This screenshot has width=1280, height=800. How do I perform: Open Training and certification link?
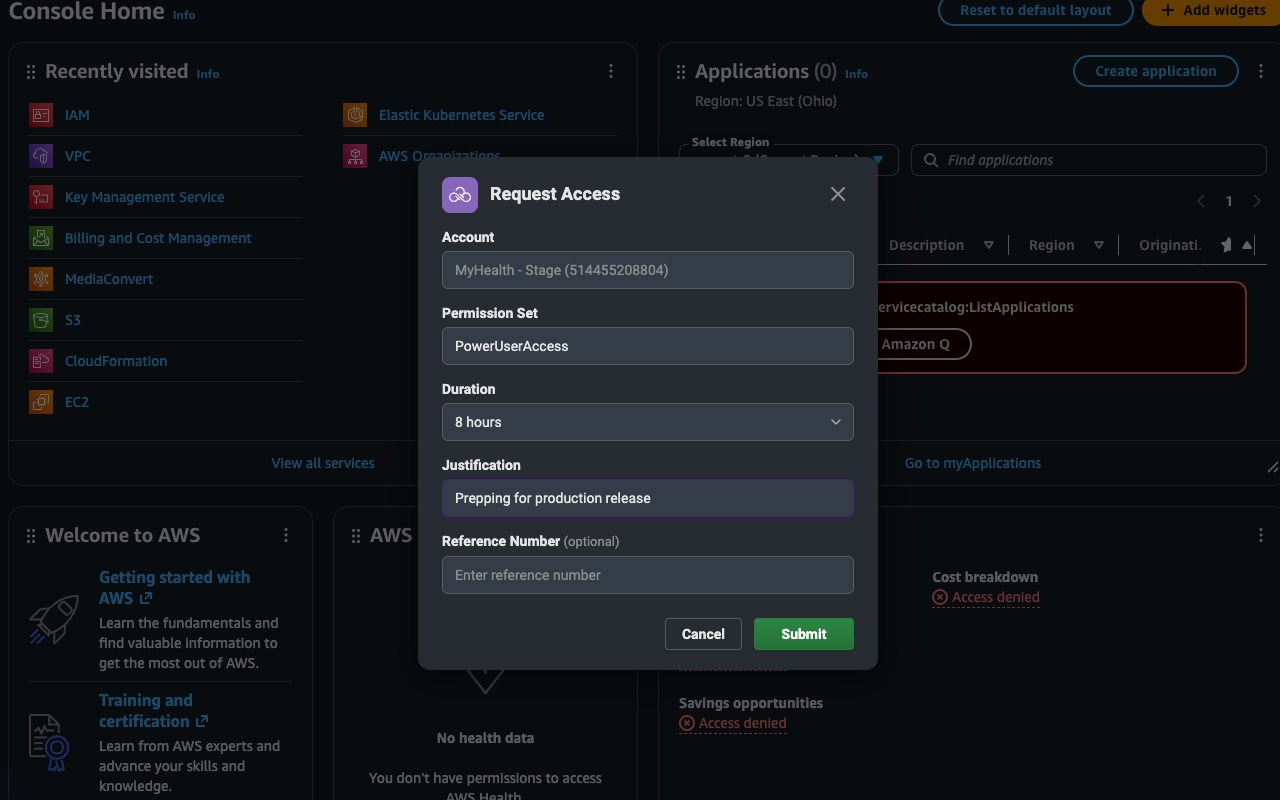click(153, 710)
